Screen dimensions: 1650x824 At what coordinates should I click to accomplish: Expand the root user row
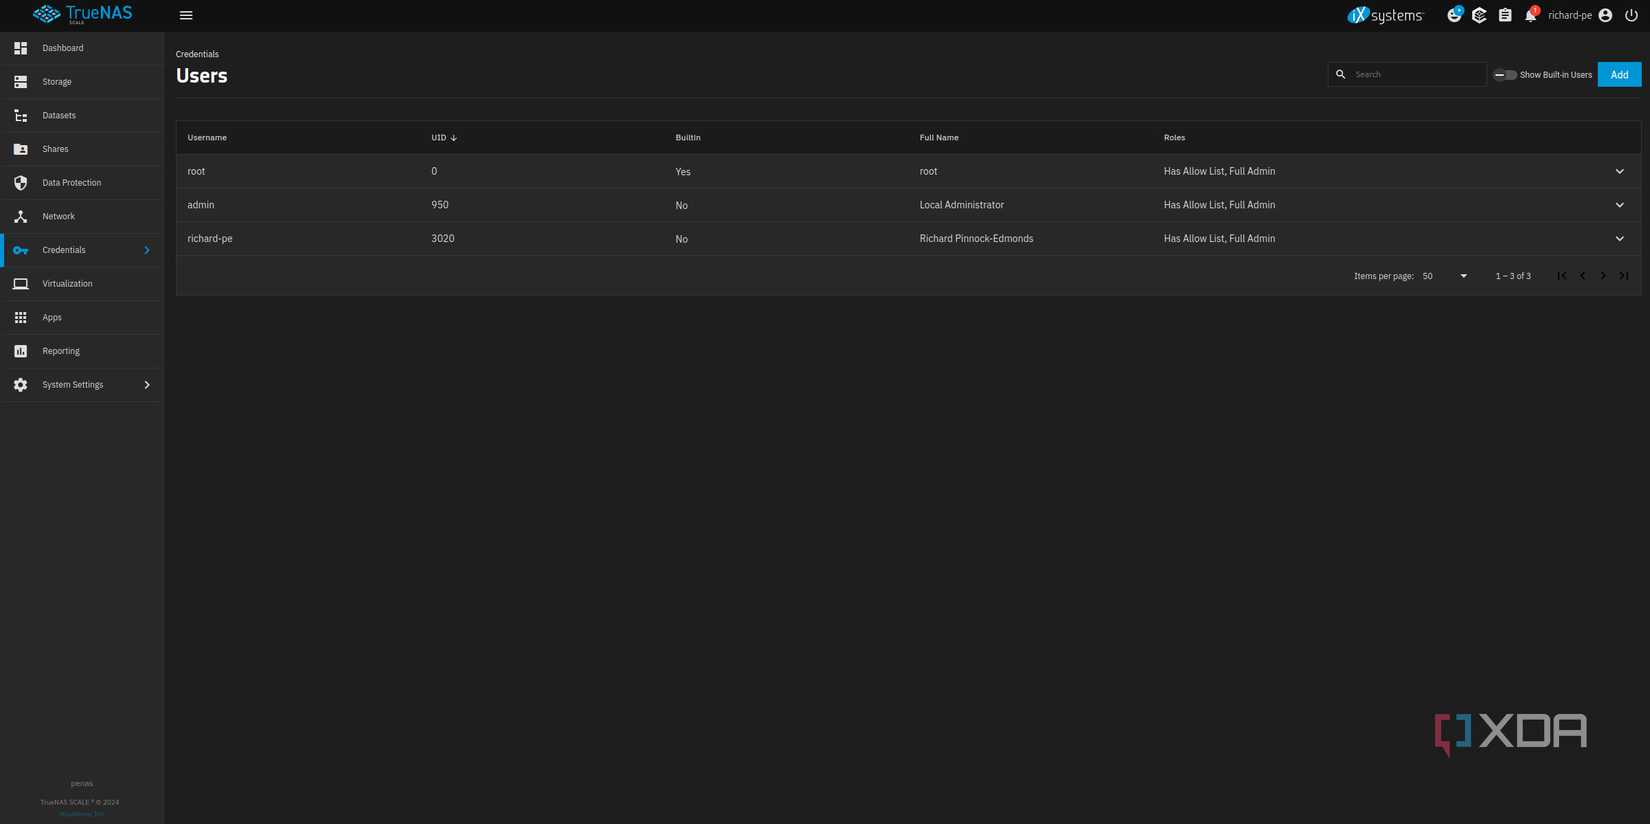point(1620,171)
